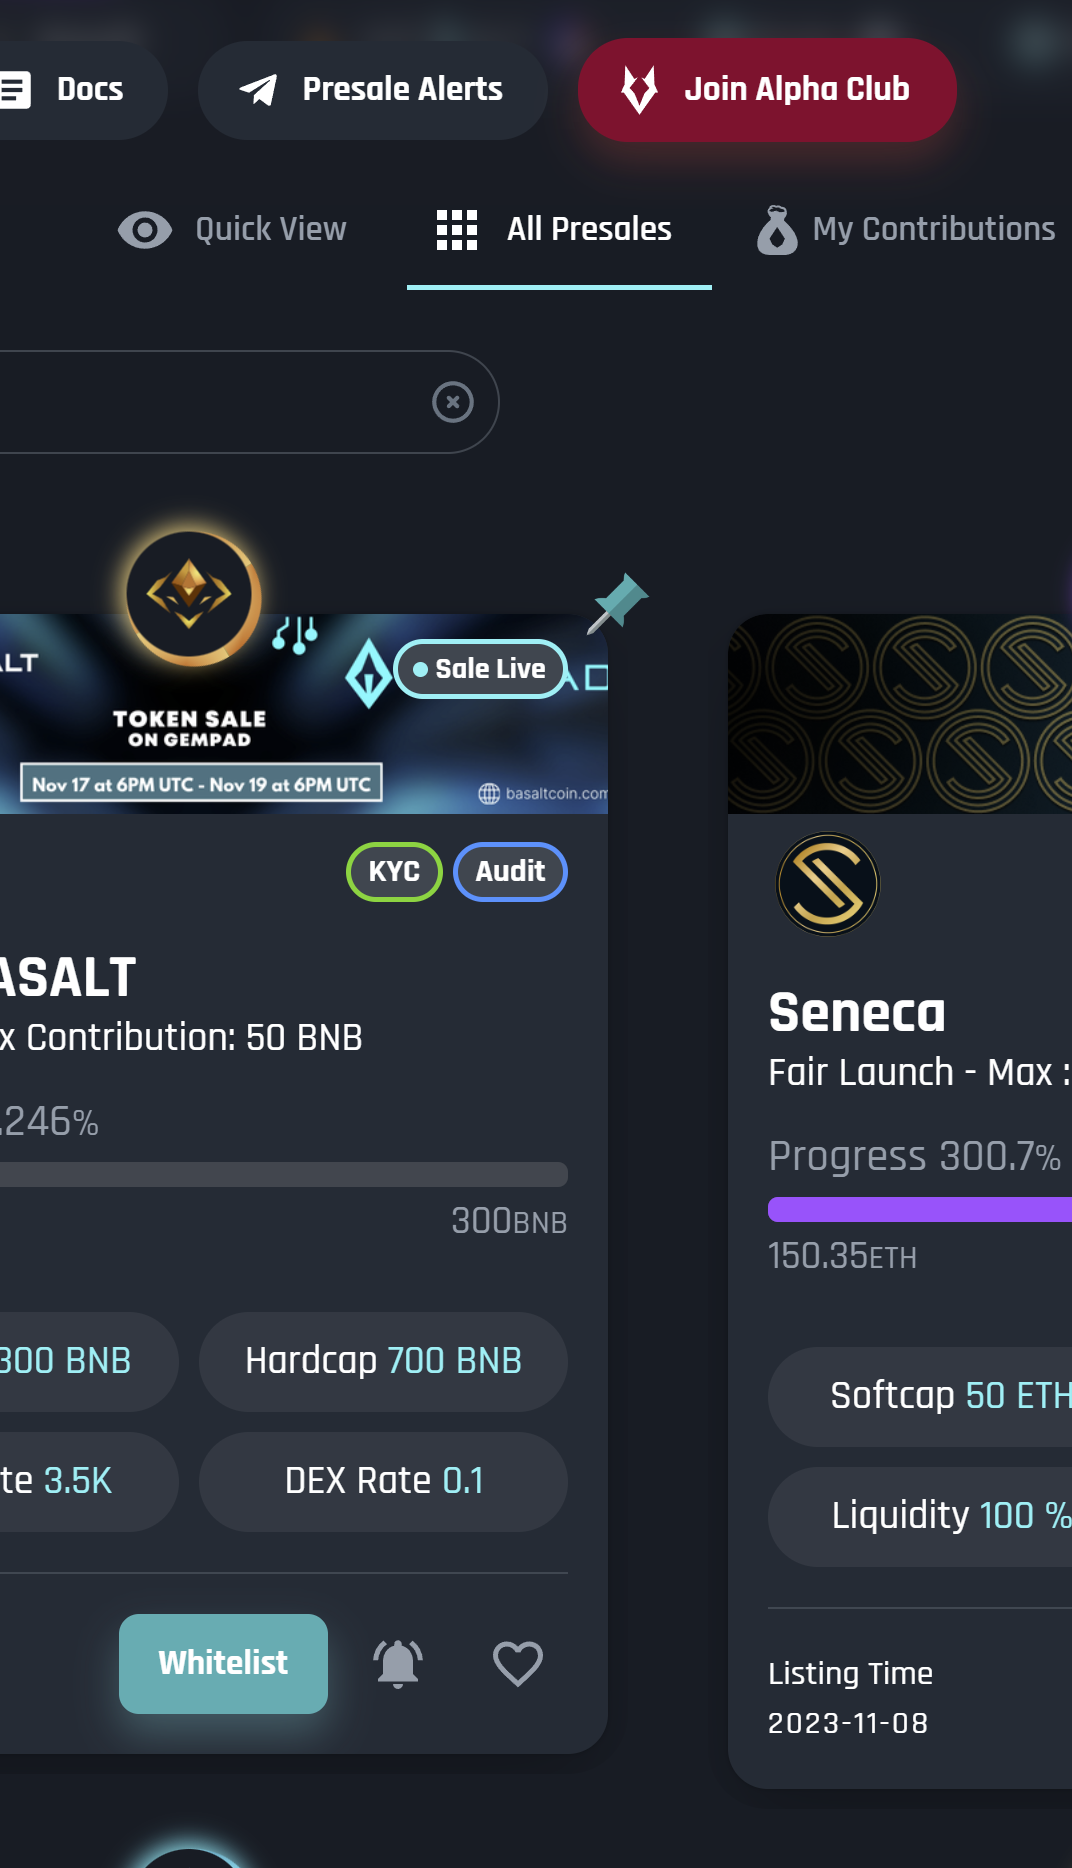
Task: Clear the search field with X icon
Action: [453, 402]
